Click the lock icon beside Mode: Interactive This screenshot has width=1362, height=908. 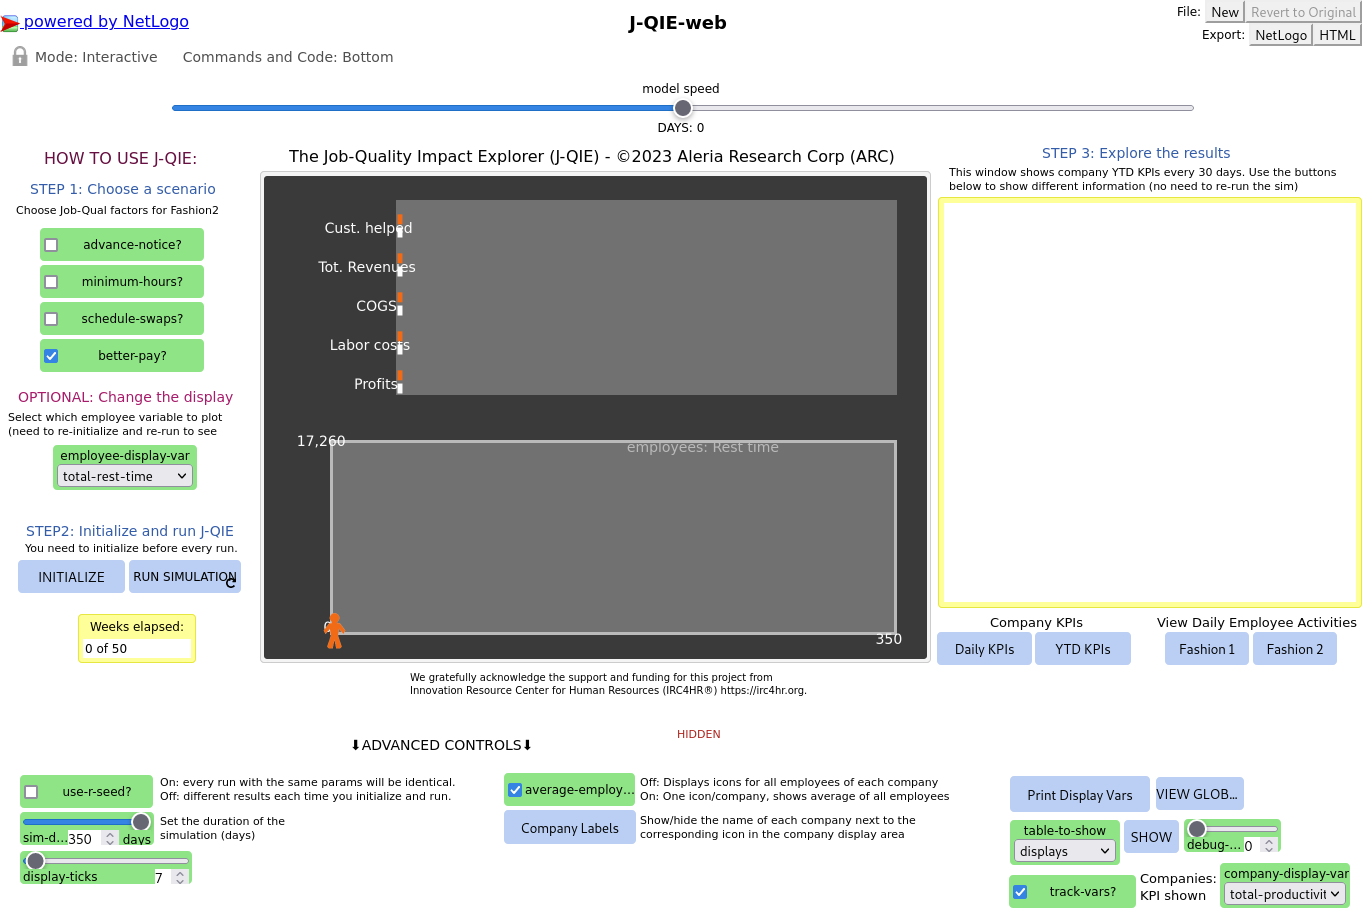tap(19, 57)
